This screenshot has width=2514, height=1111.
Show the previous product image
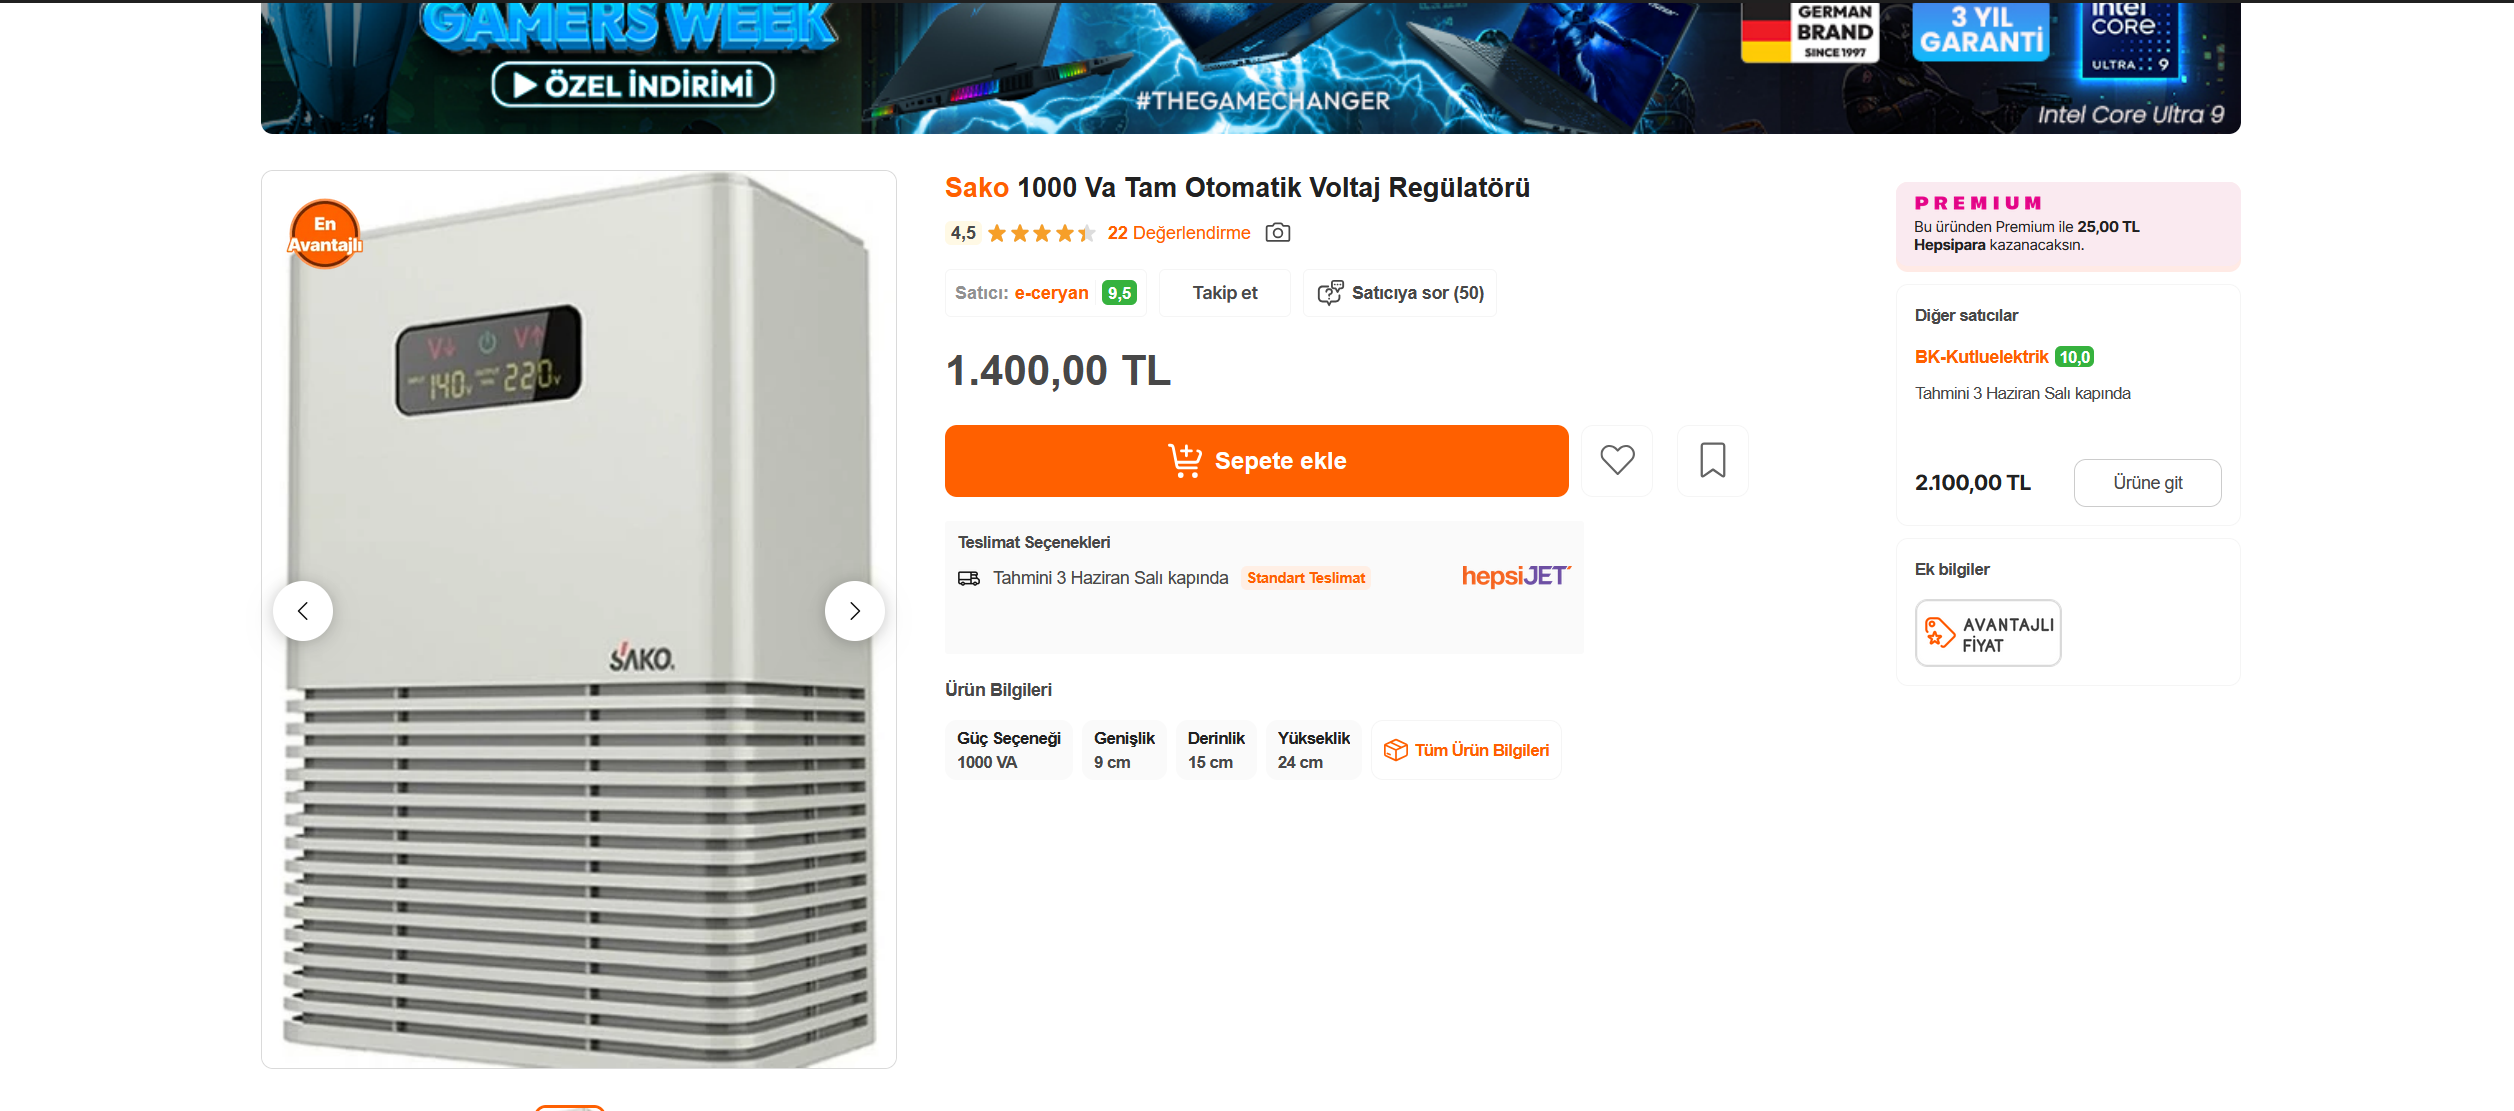click(303, 611)
